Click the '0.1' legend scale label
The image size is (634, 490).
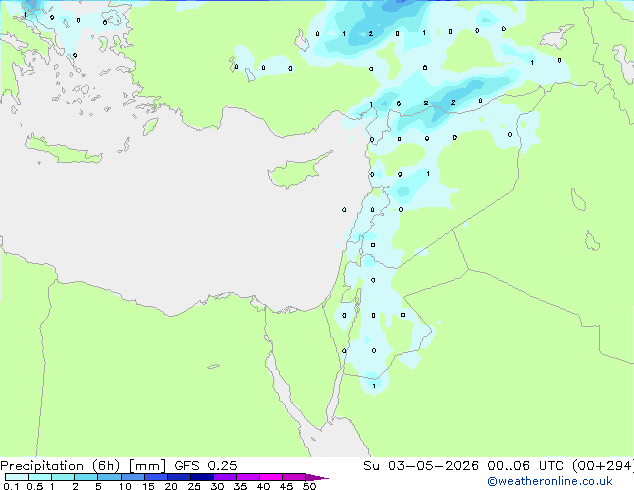[x=10, y=486]
